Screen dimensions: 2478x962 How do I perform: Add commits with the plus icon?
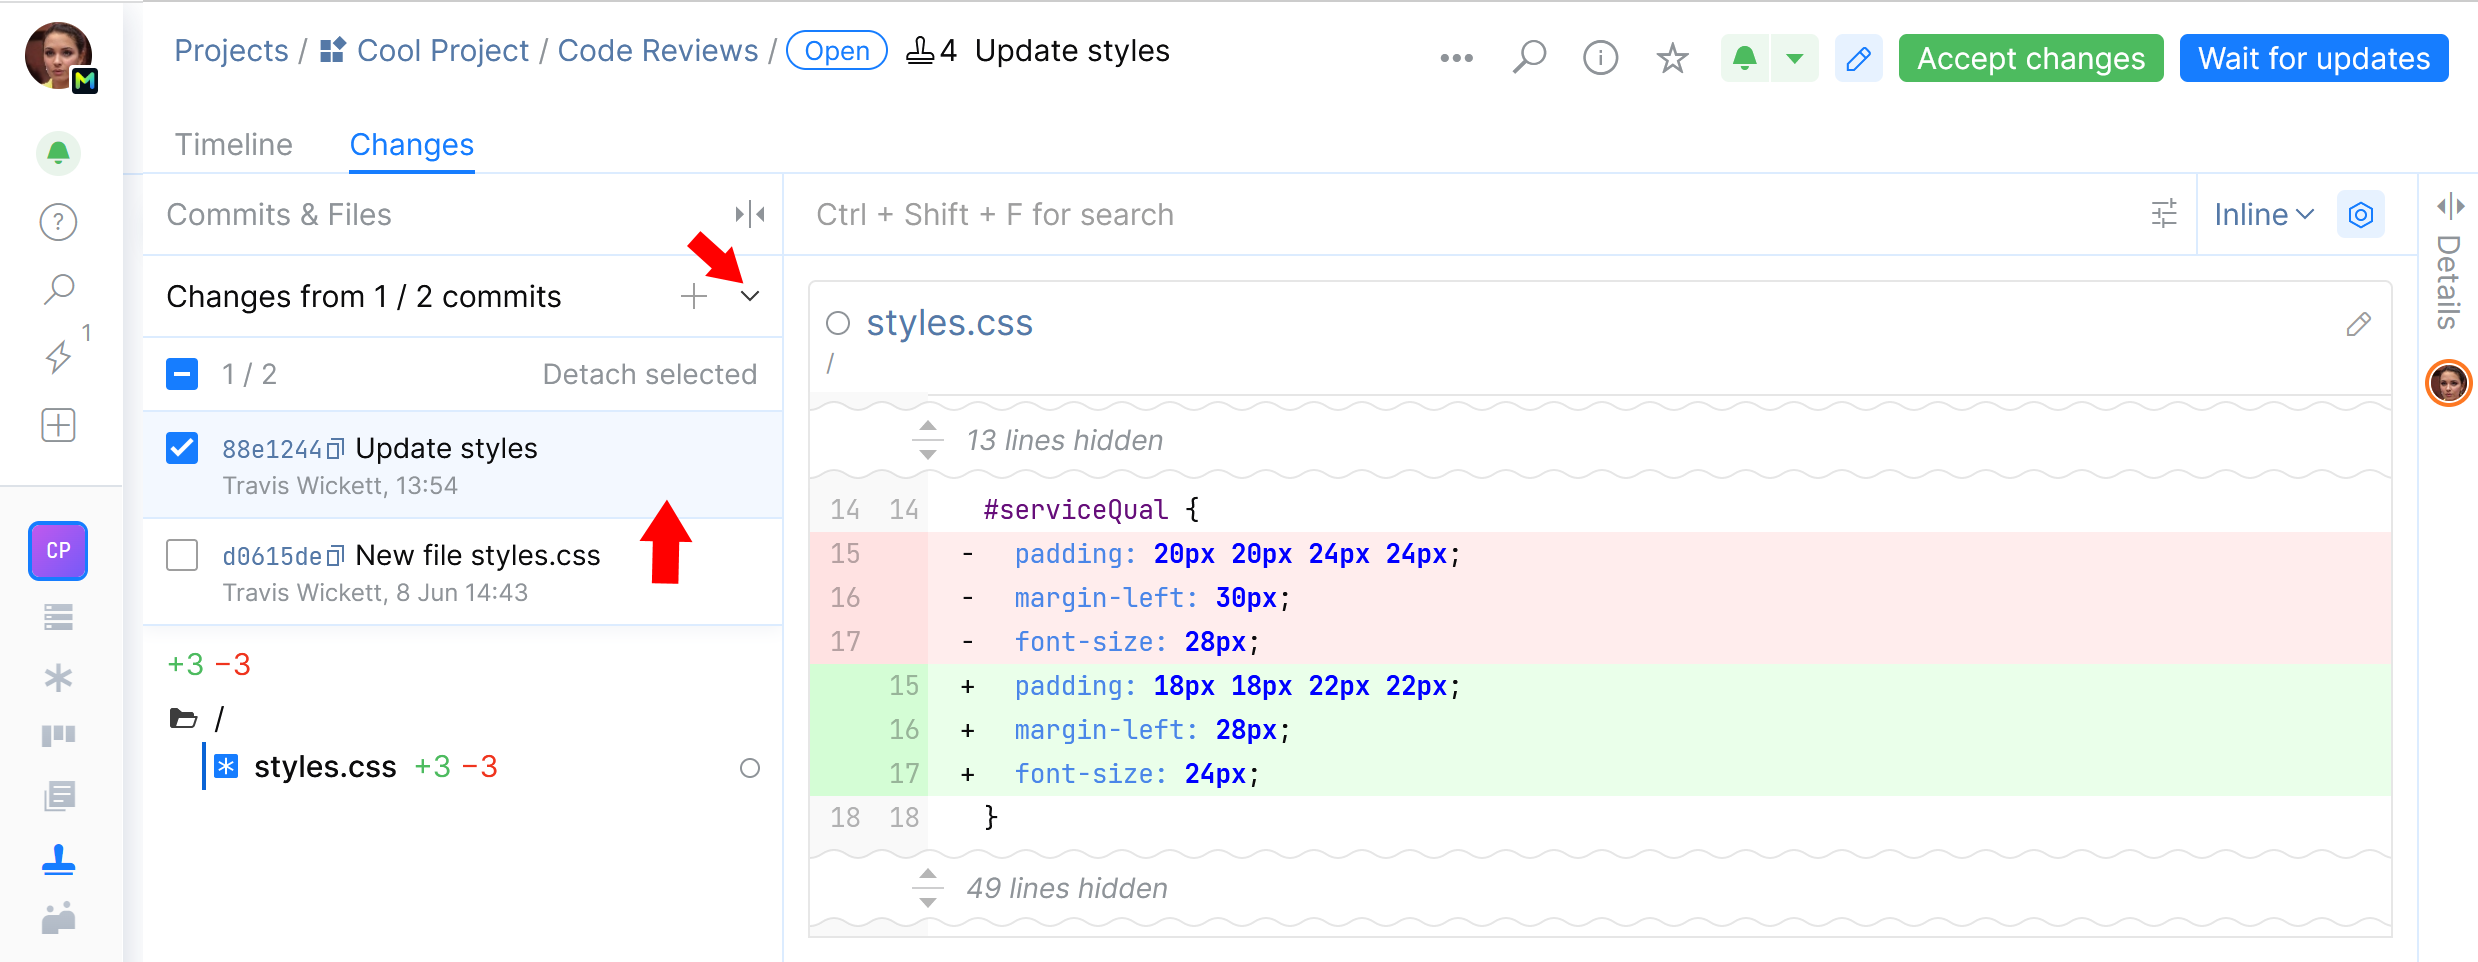coord(693,296)
